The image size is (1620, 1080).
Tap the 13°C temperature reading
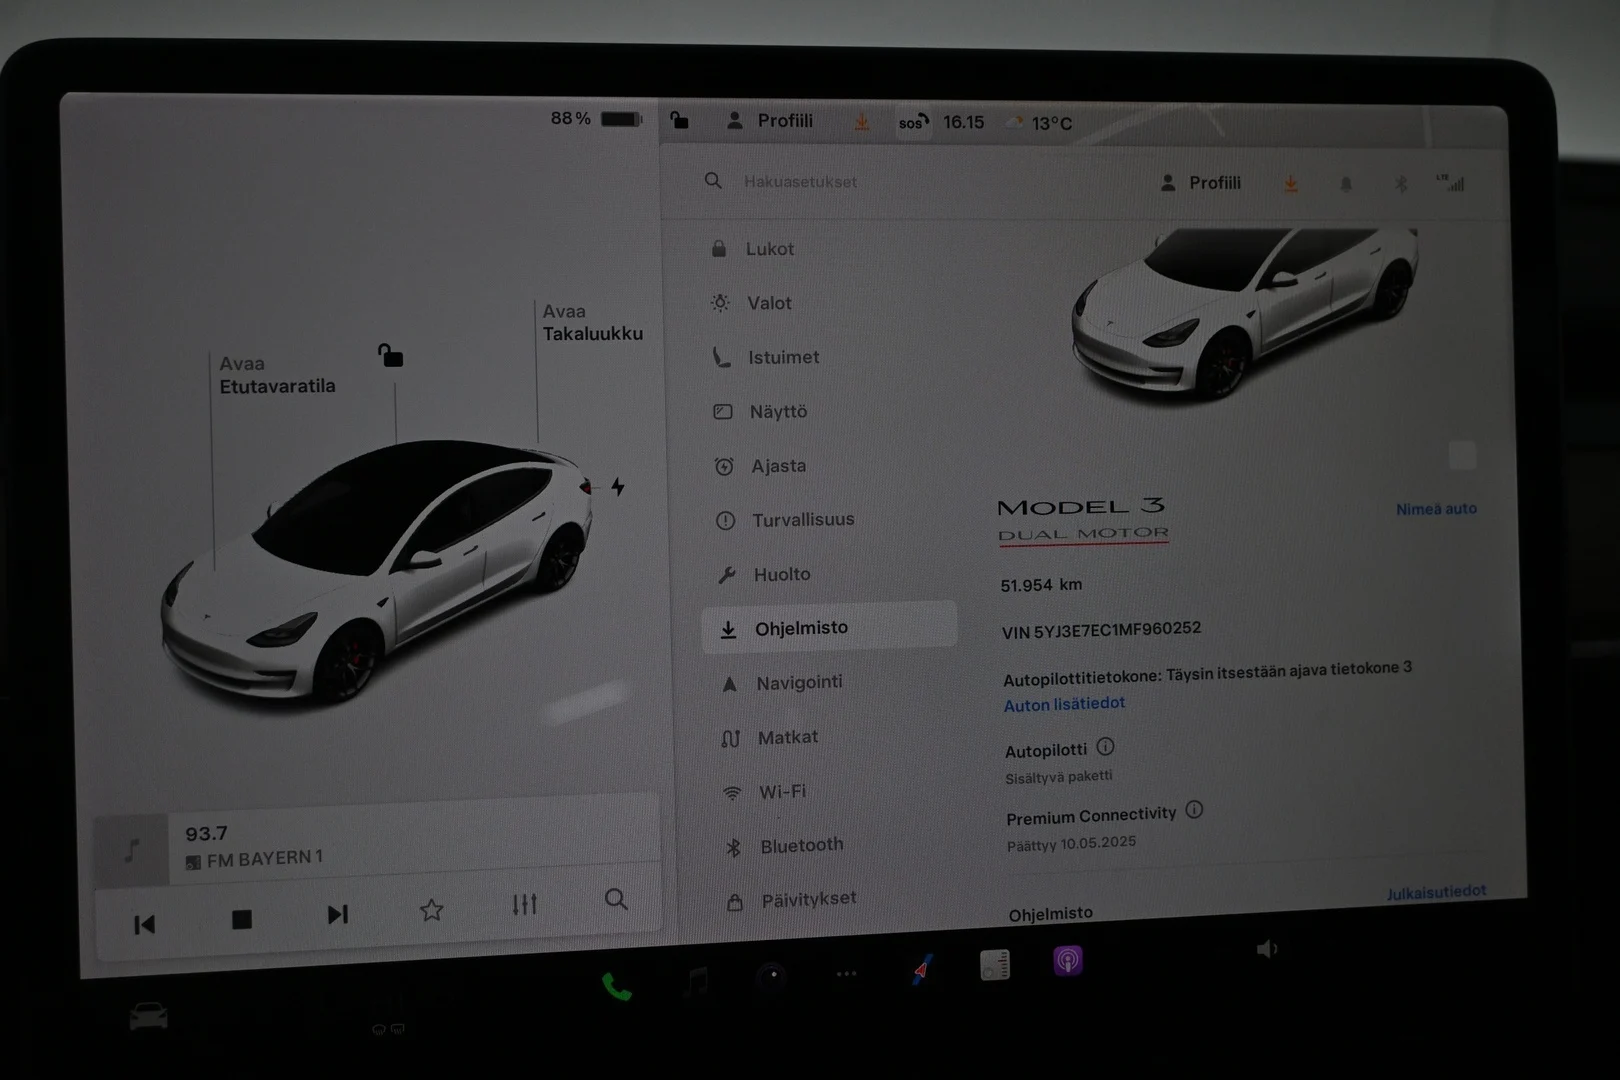pyautogui.click(x=1051, y=123)
